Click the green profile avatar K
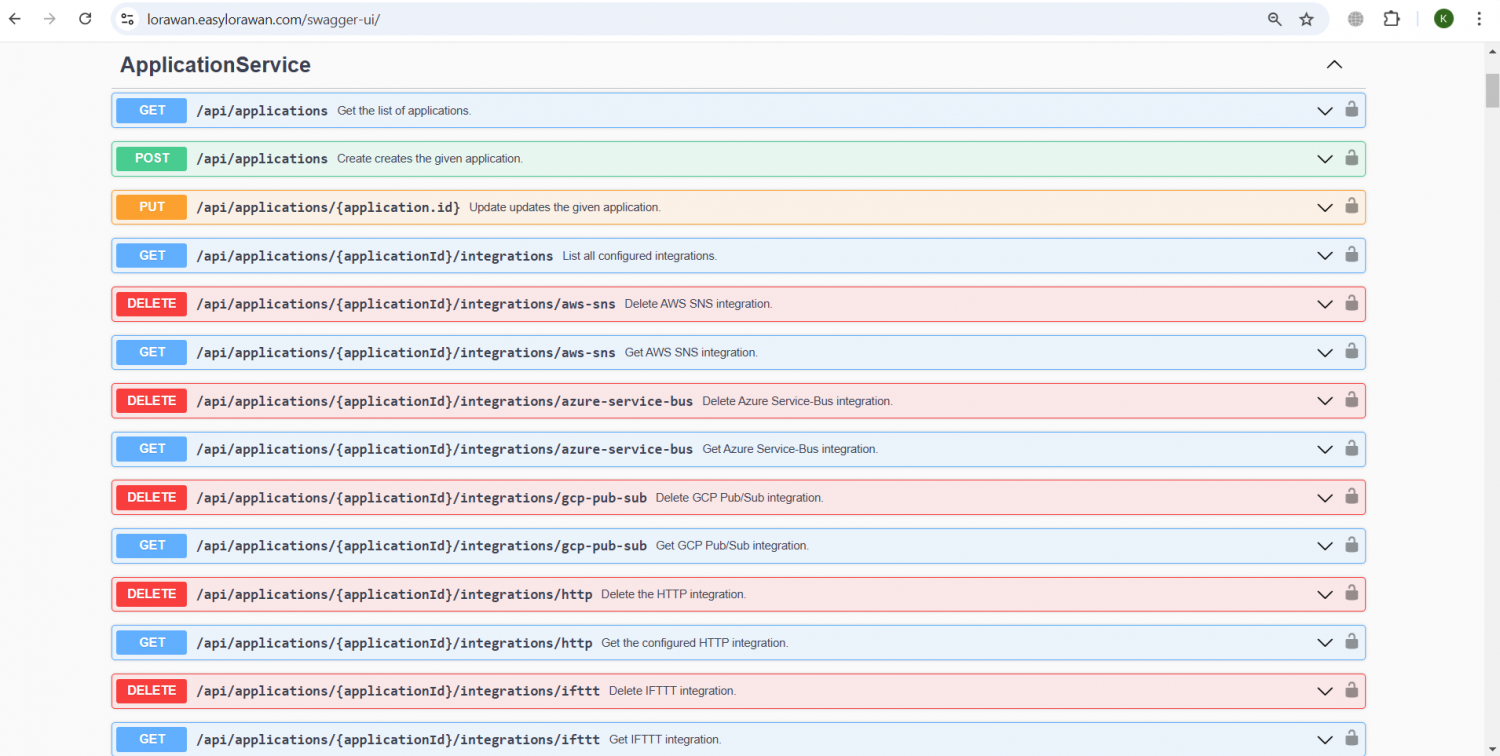Screen dimensions: 1500x756 click(x=1443, y=19)
